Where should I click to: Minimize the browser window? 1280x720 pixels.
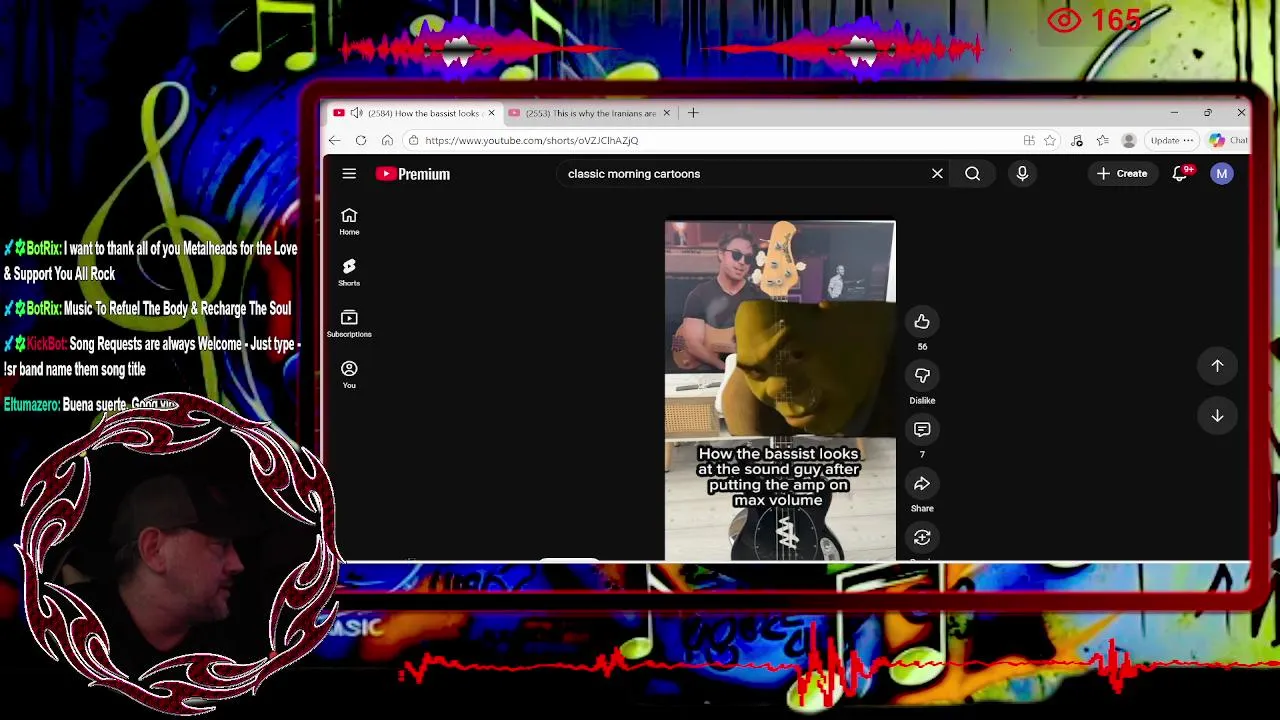1174,113
